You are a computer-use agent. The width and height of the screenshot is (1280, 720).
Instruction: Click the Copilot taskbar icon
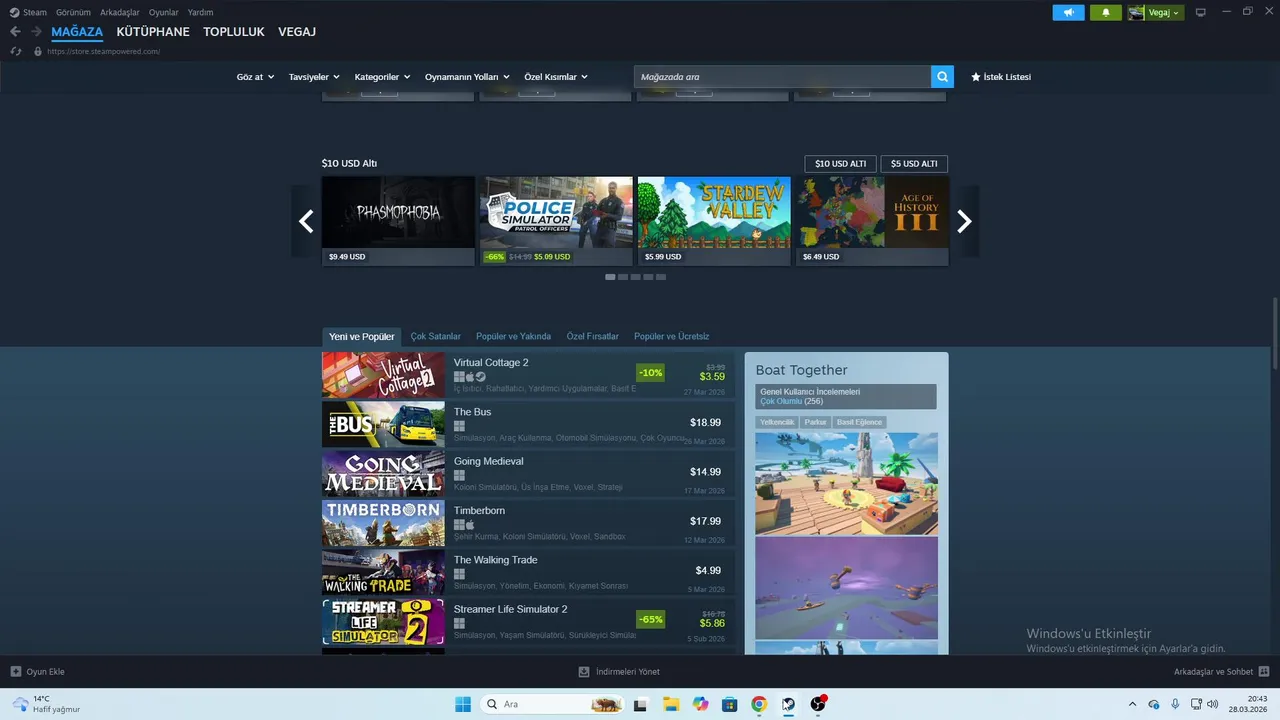tap(700, 704)
